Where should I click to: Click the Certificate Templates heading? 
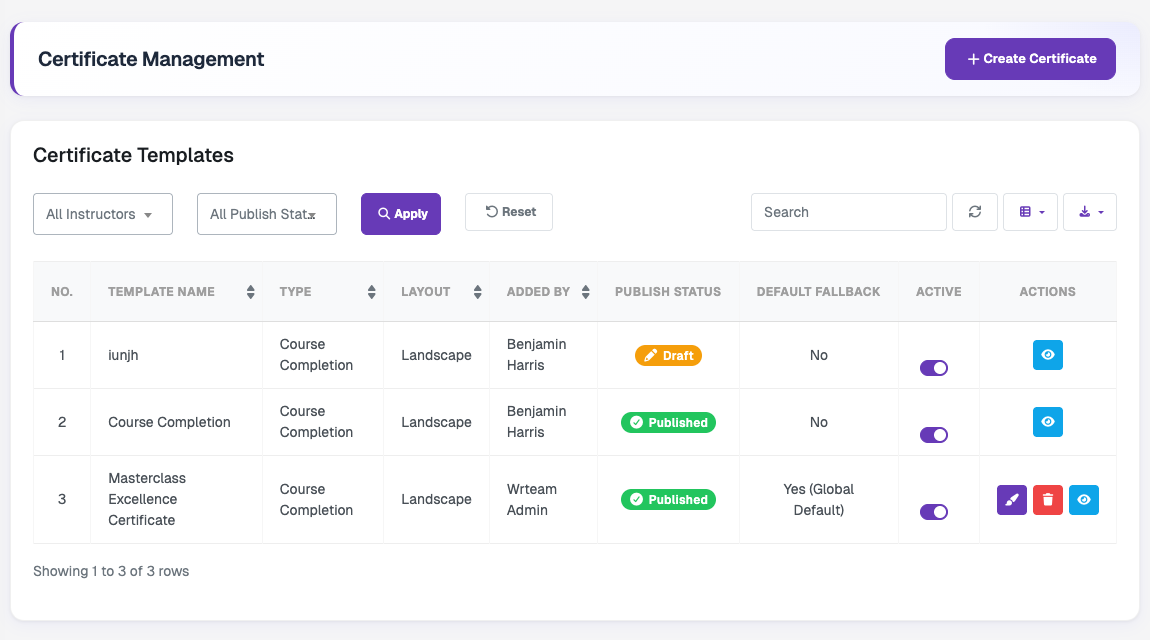[x=133, y=155]
